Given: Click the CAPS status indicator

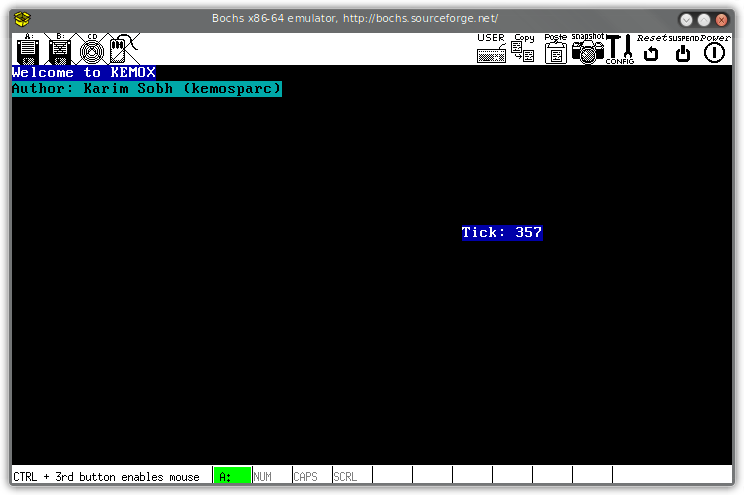Looking at the screenshot, I should click(312, 476).
